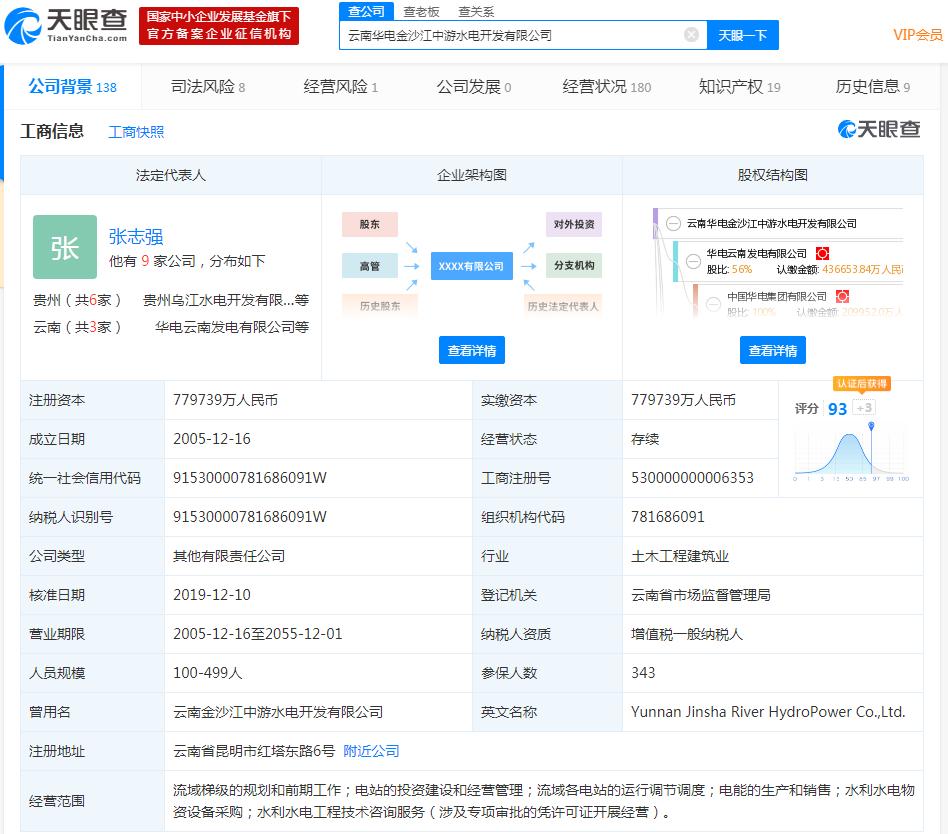Open the 司法风险 8 tab
The height and width of the screenshot is (834, 948).
click(208, 87)
